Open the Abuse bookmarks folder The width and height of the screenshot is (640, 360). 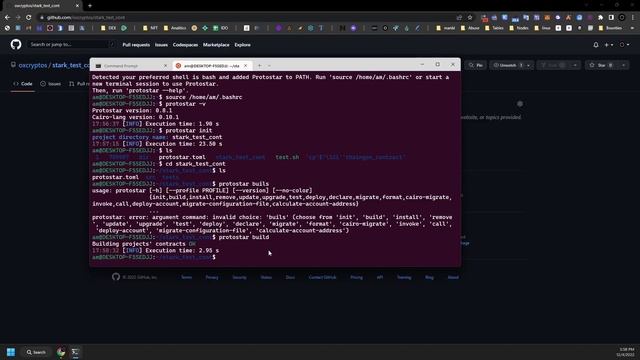point(470,28)
